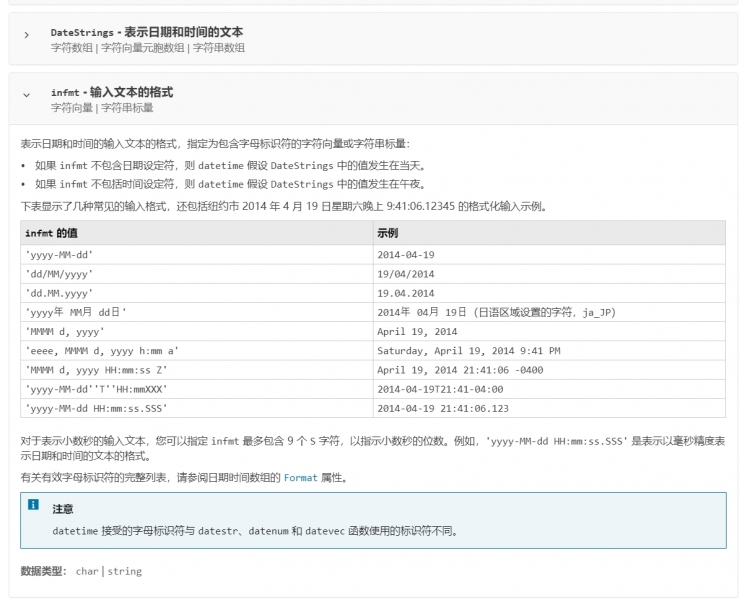Click the infmt 输入文本的格式 heading
Image resolution: width=742 pixels, height=600 pixels.
click(x=111, y=92)
